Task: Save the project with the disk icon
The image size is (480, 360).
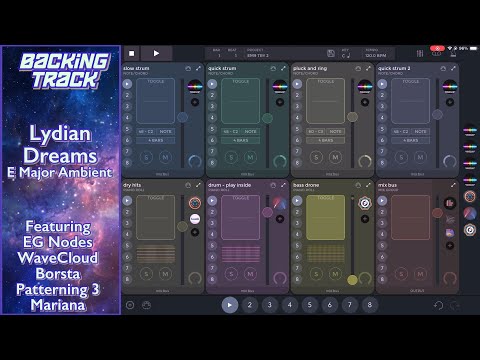Action: click(331, 53)
